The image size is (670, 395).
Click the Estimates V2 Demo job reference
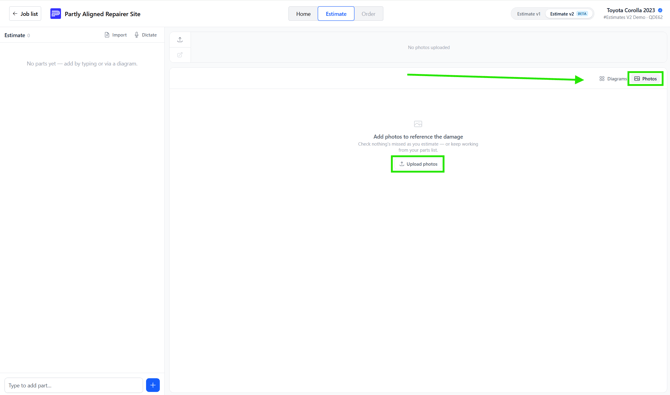pyautogui.click(x=633, y=18)
